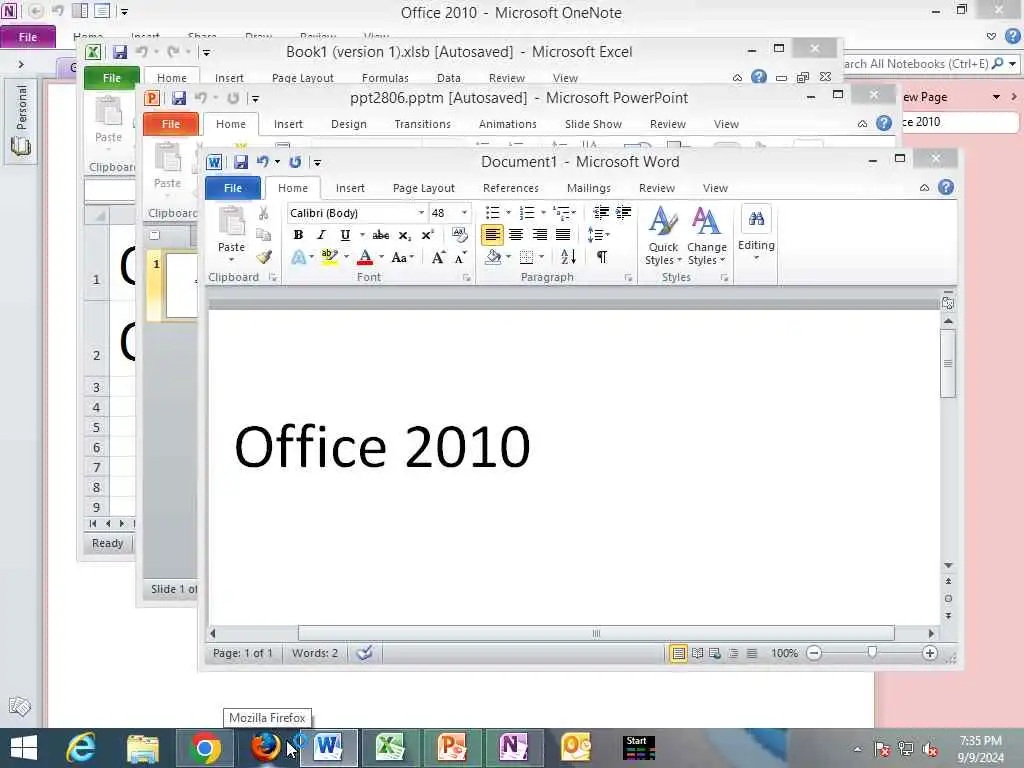
Task: Click Grow Font icon in Word
Action: tap(438, 257)
